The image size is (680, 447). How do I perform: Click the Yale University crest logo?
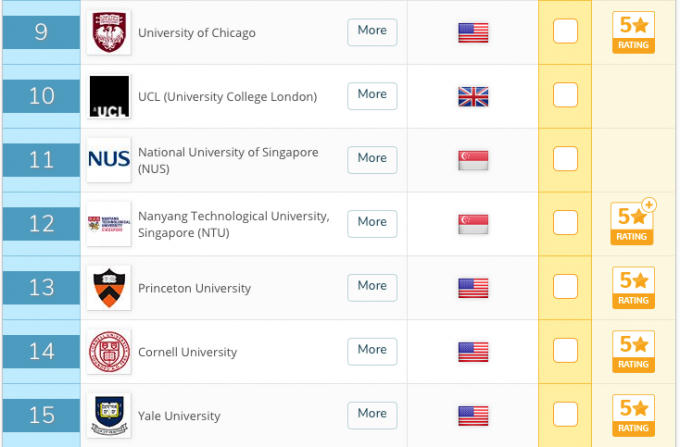pyautogui.click(x=108, y=415)
